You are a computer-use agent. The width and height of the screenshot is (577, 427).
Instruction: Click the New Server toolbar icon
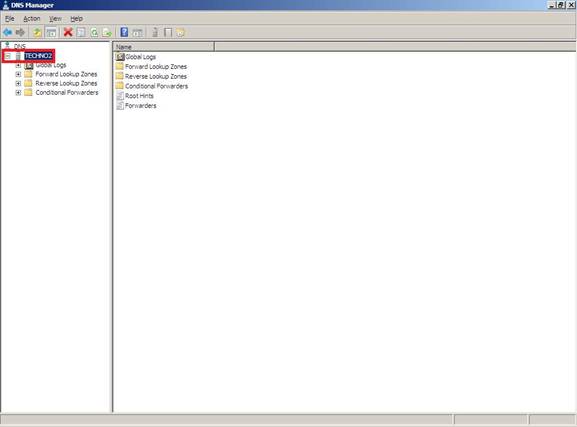155,32
